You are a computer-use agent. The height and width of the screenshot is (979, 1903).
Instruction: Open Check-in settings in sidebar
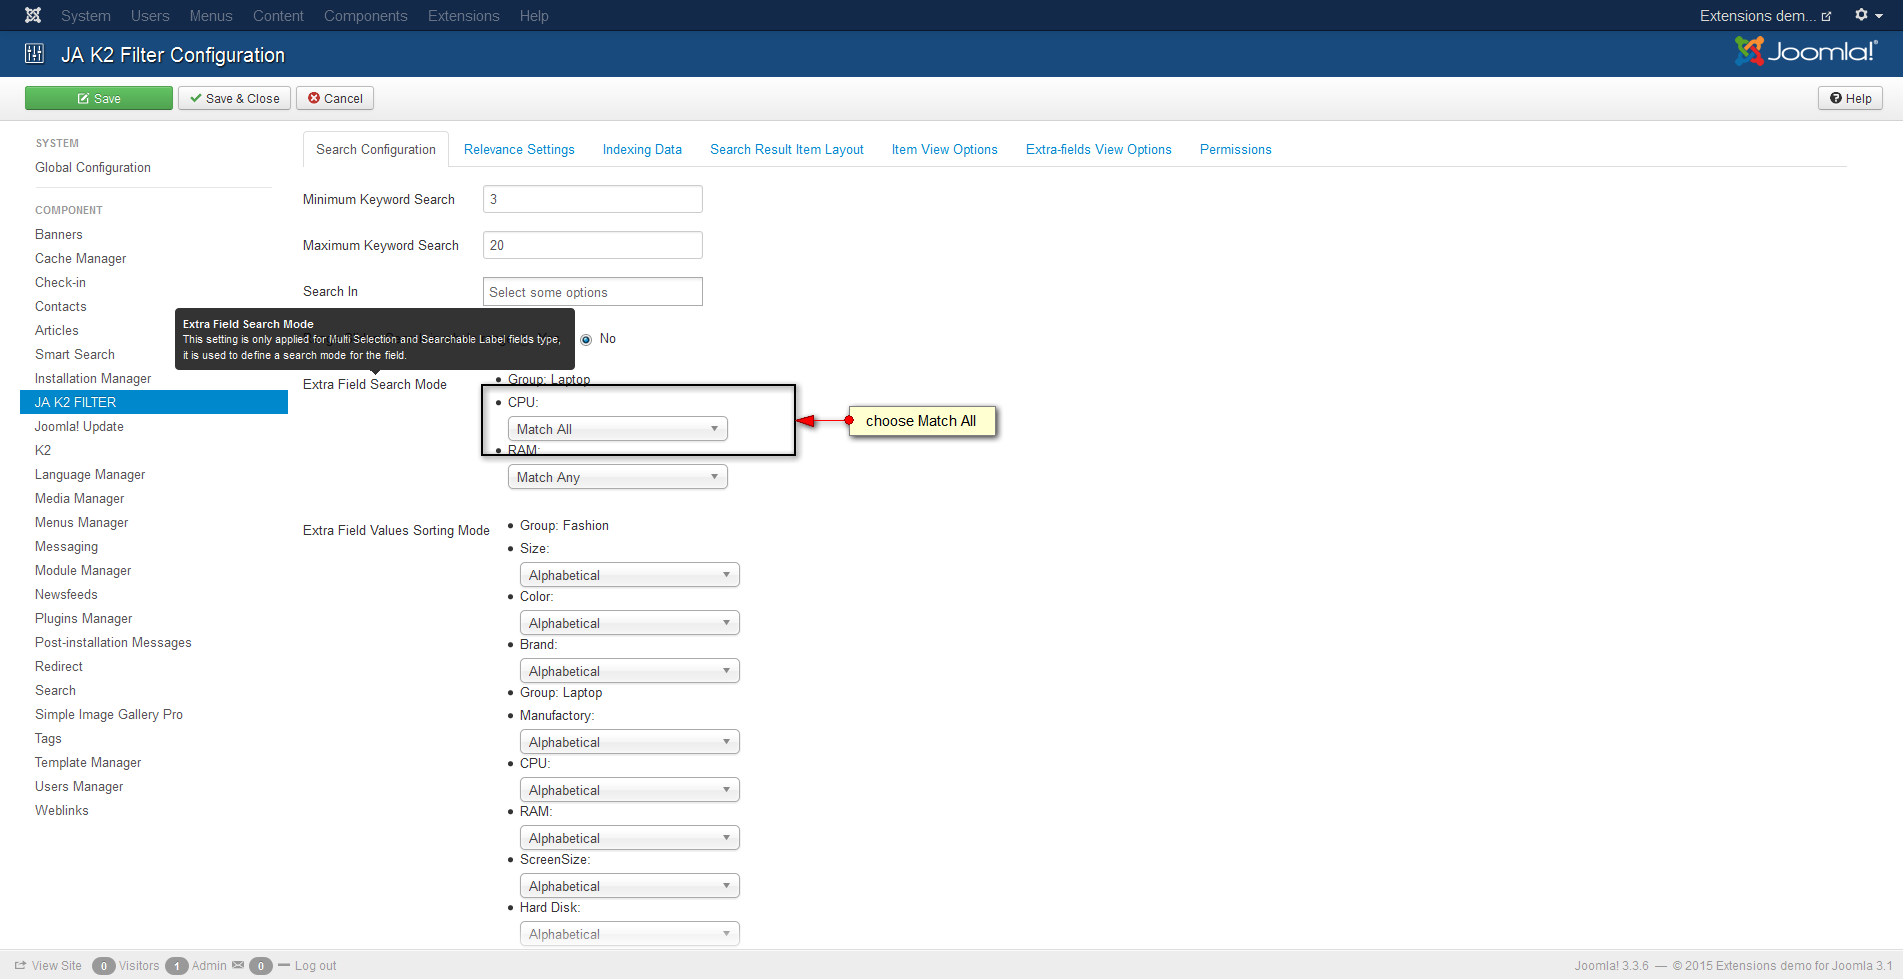(x=61, y=283)
